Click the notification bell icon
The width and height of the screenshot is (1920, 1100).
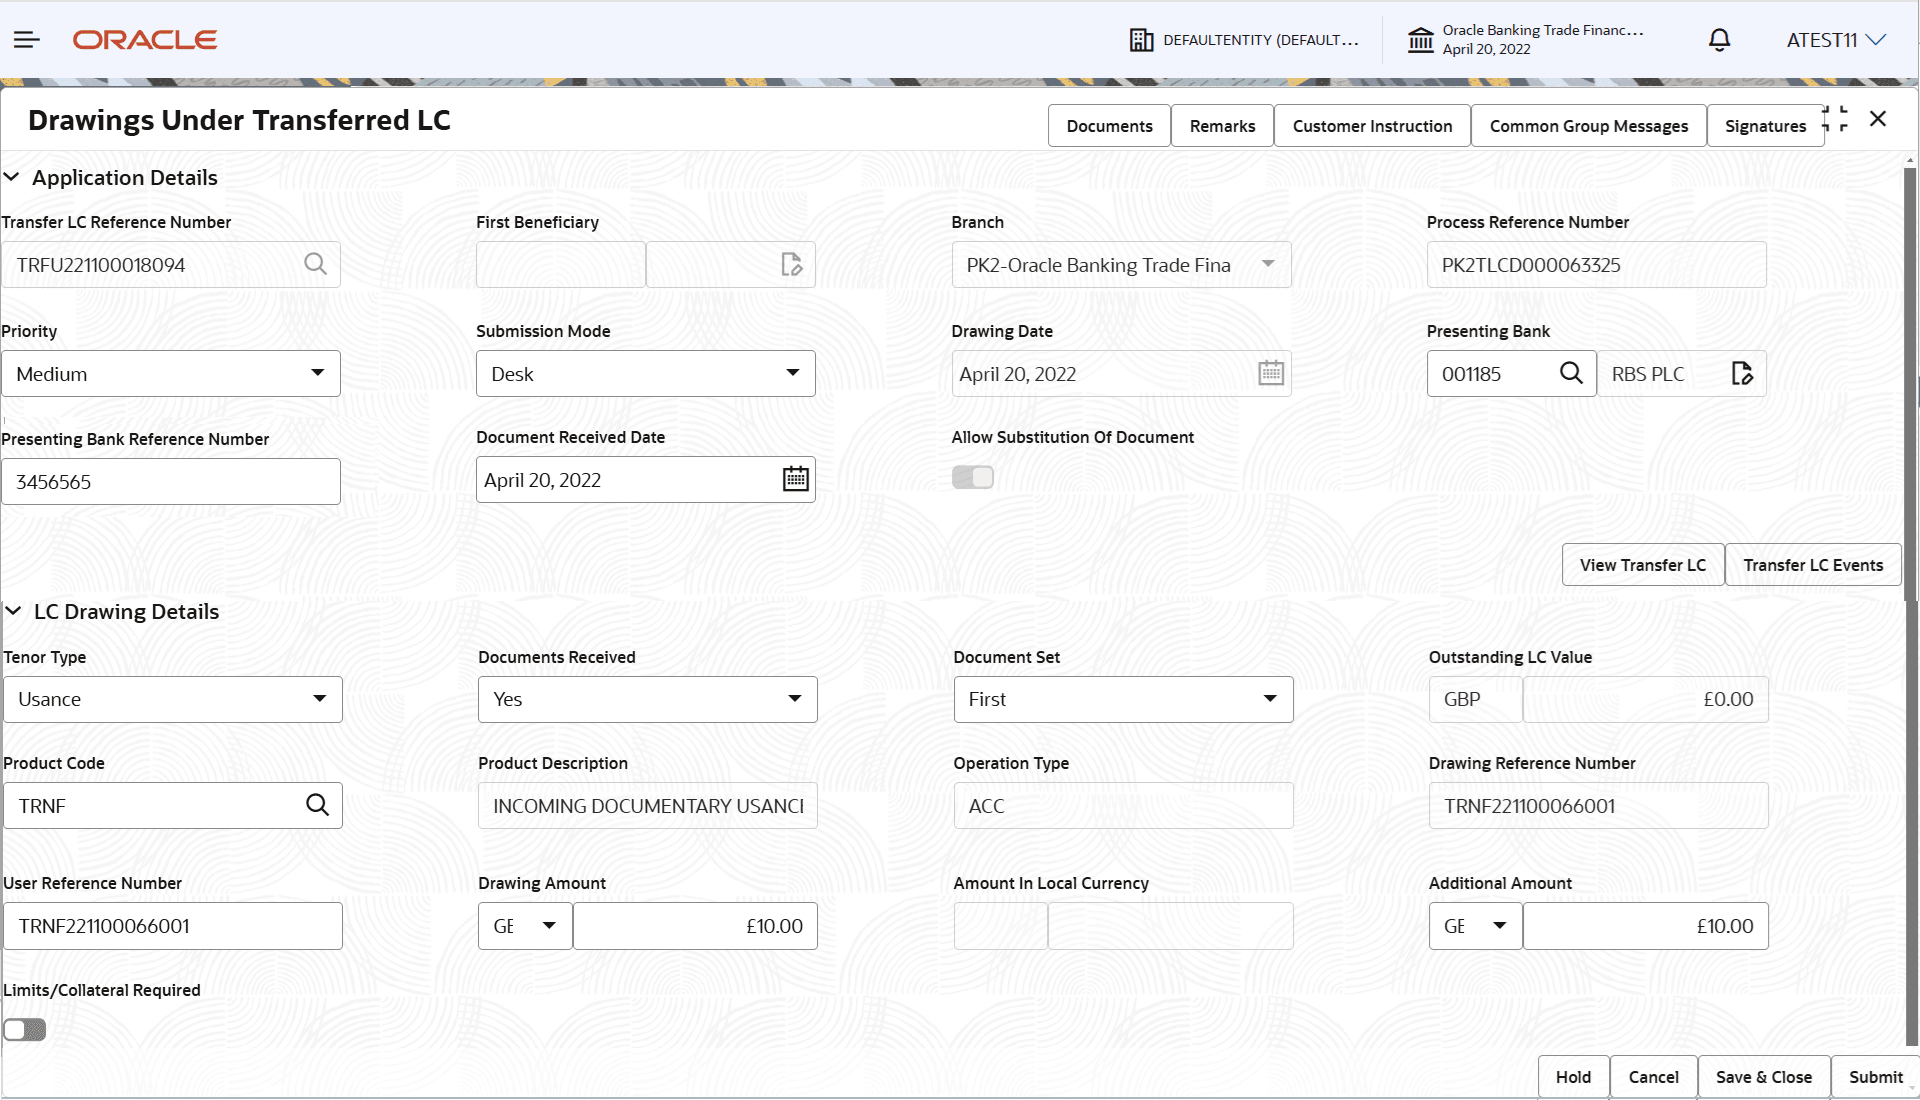coord(1719,40)
